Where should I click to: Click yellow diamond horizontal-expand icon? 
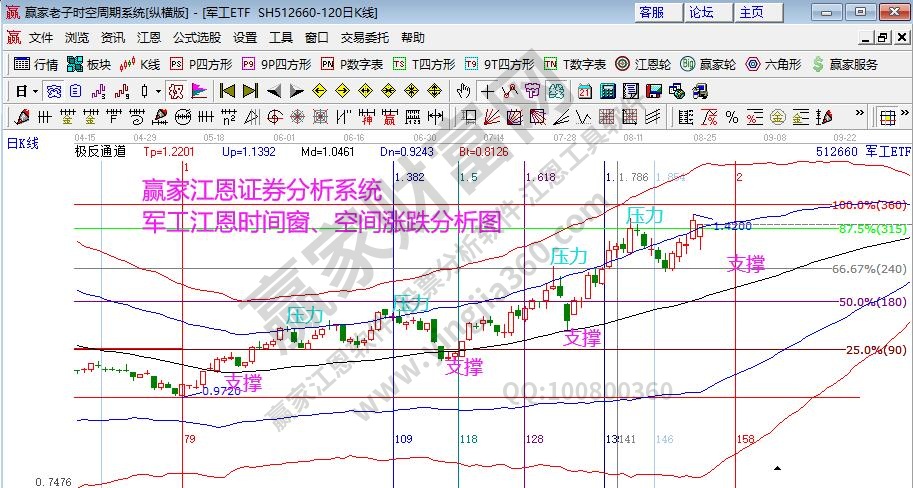(x=365, y=91)
